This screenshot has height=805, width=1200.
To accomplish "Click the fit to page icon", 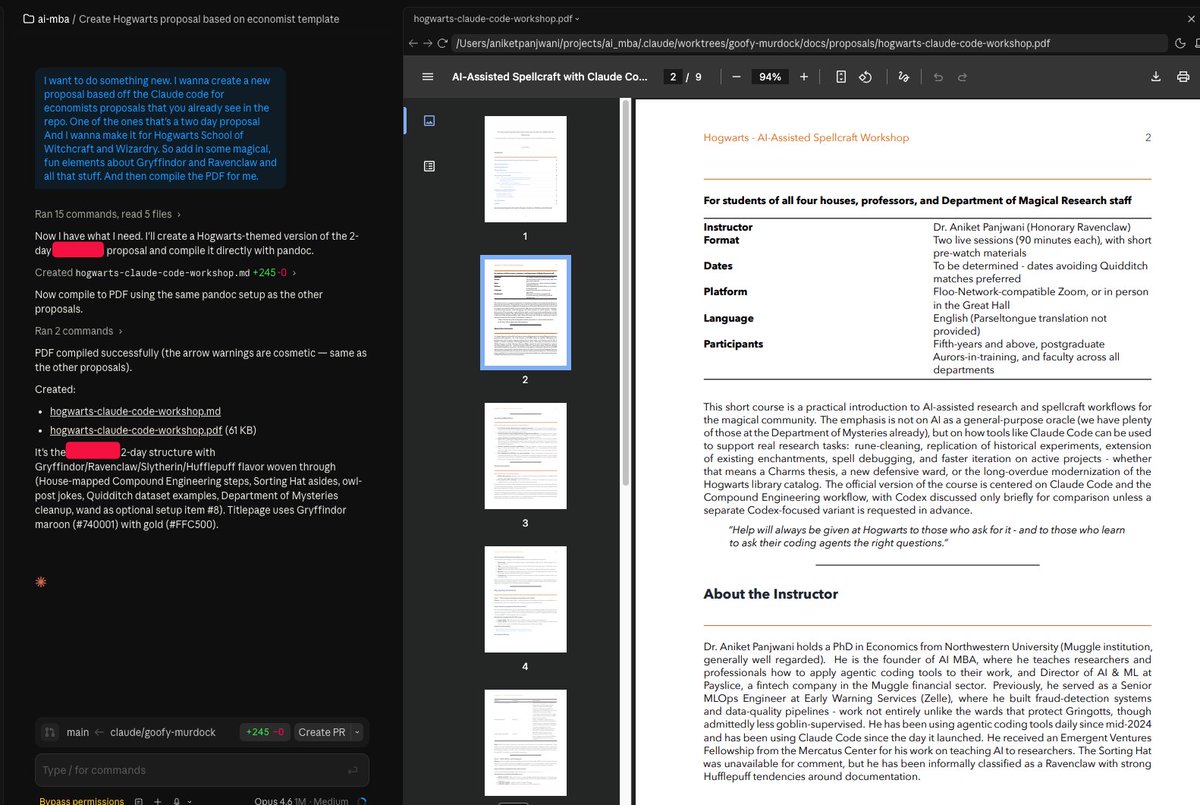I will [841, 77].
